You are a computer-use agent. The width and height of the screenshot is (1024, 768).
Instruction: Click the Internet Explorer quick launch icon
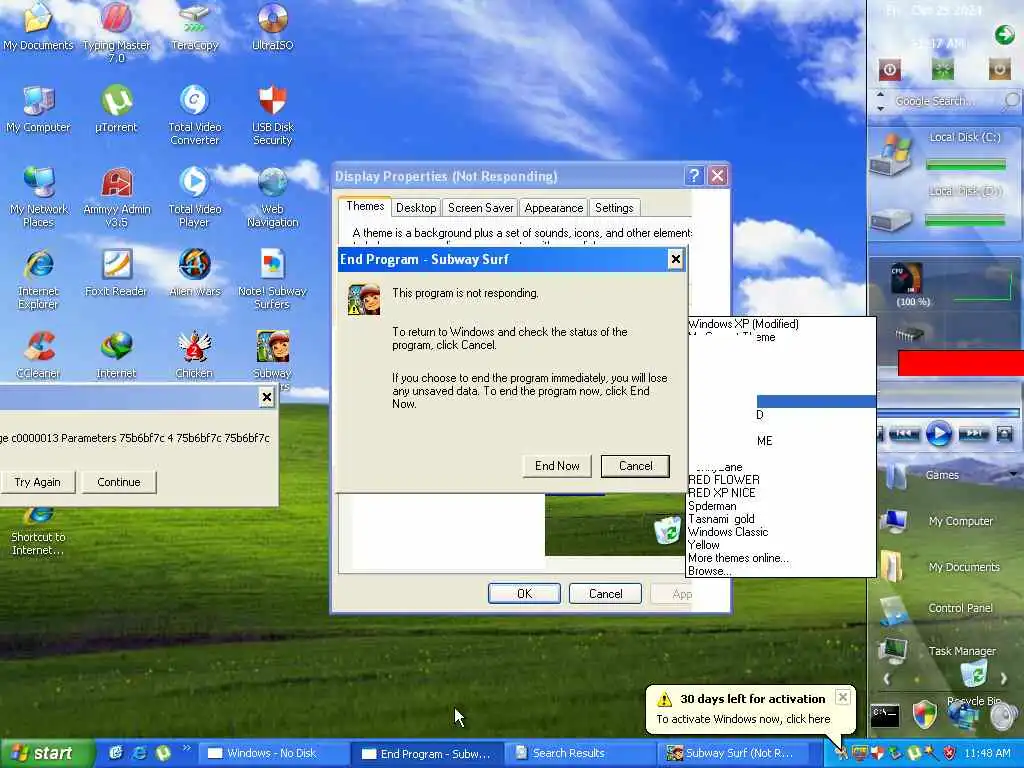tap(140, 753)
